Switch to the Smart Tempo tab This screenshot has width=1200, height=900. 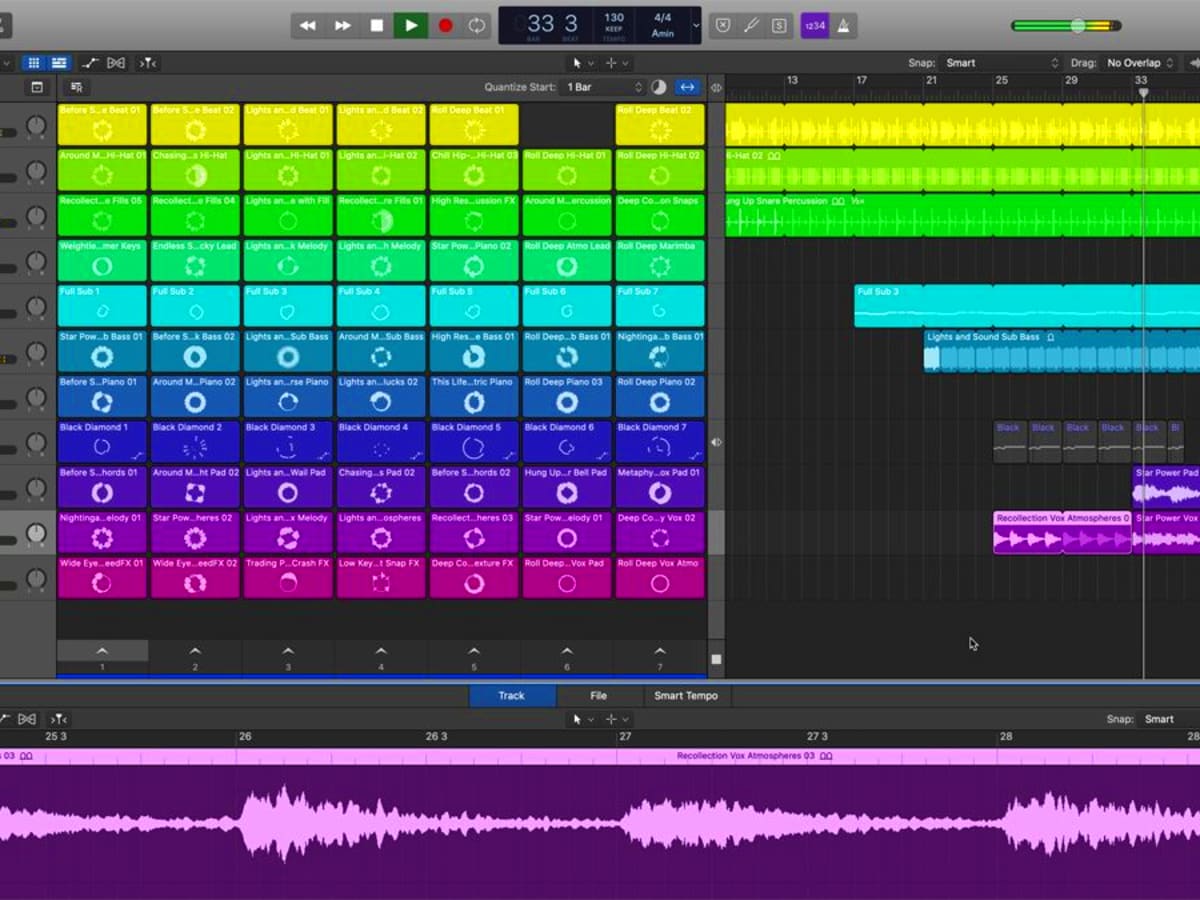(686, 695)
